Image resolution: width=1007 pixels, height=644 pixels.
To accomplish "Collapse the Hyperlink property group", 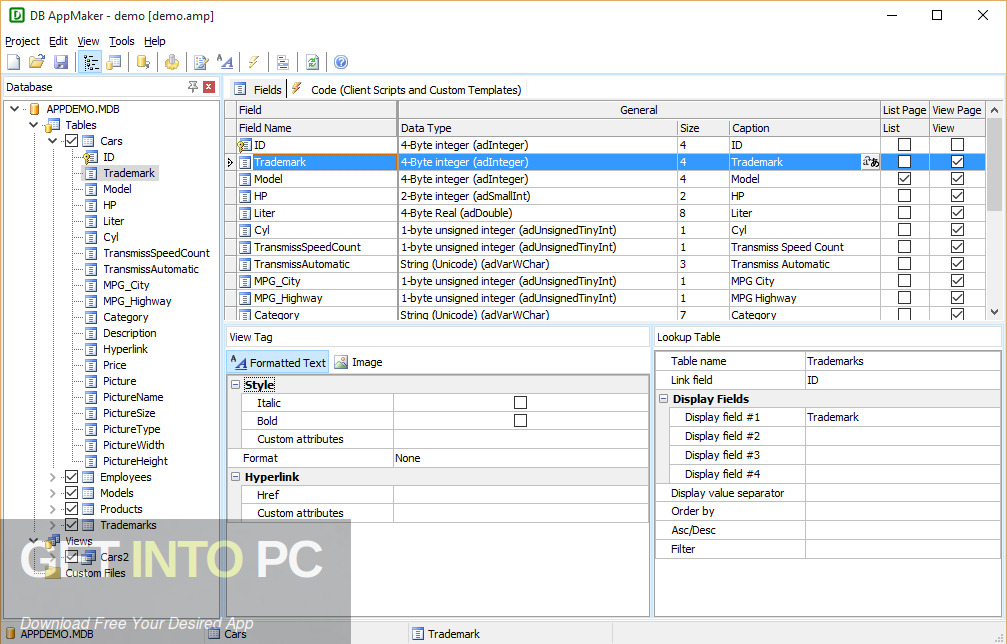I will click(235, 477).
